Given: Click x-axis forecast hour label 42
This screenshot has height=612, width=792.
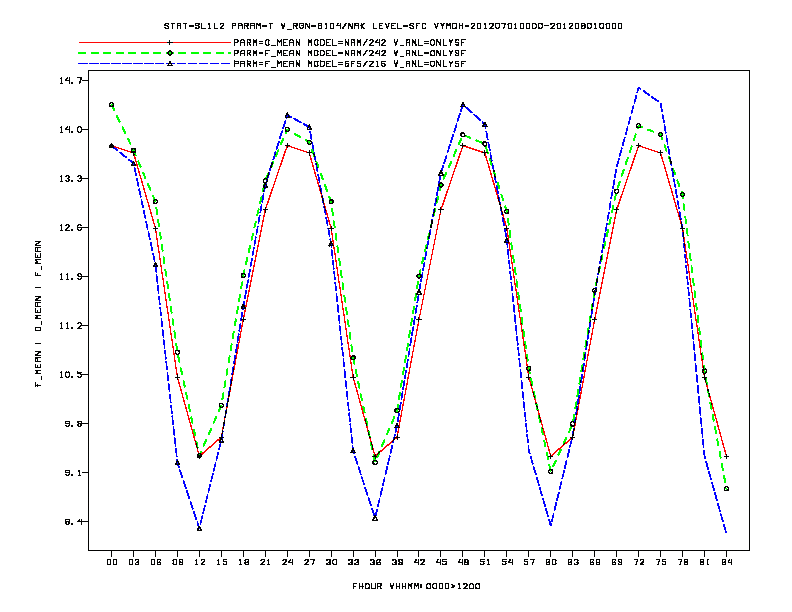Looking at the screenshot, I should [x=419, y=562].
